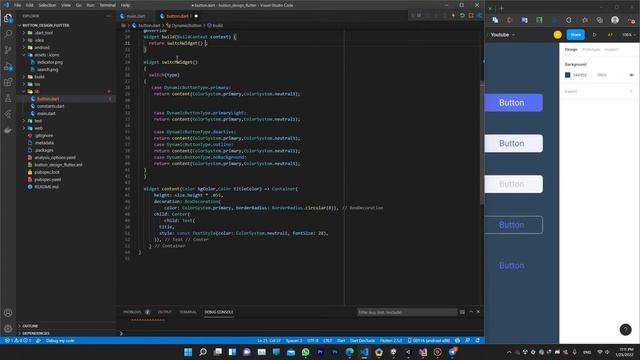Viewport: 640px width, 360px height.
Task: Click the red stop debug icon
Action: (471, 16)
